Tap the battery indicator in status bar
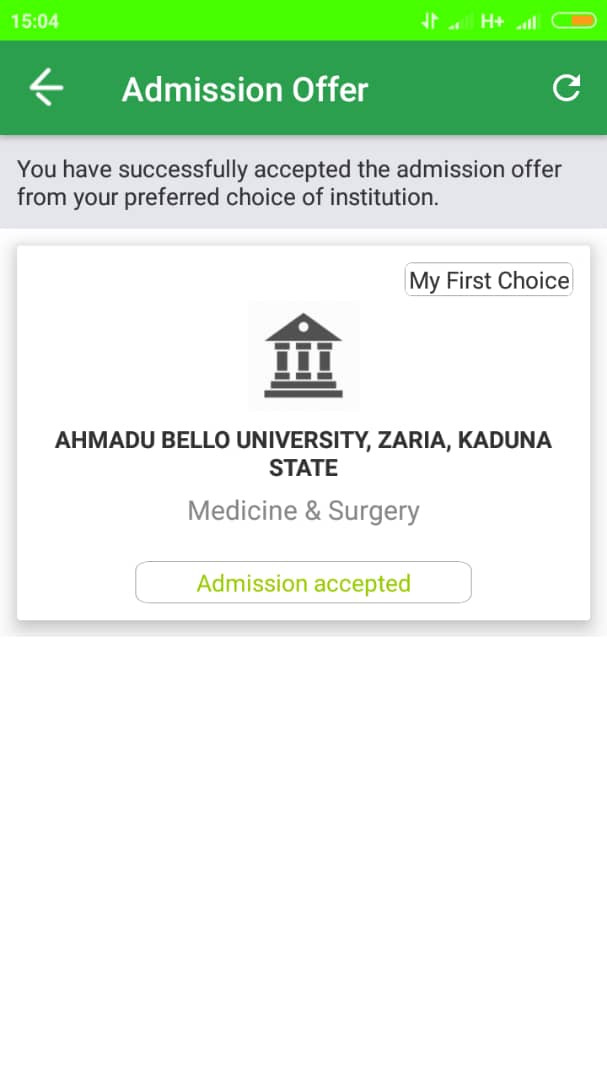The height and width of the screenshot is (1080, 607). point(573,21)
